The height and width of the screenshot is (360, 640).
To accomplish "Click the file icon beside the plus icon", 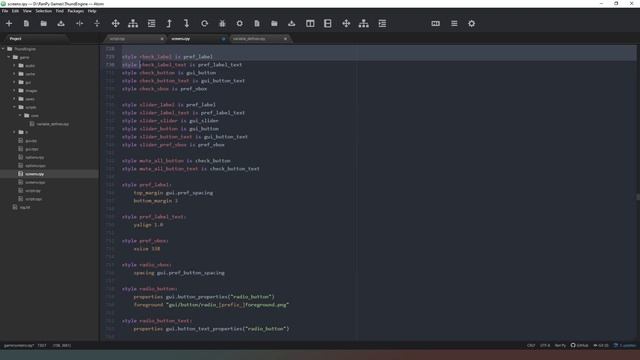I will pos(26,24).
